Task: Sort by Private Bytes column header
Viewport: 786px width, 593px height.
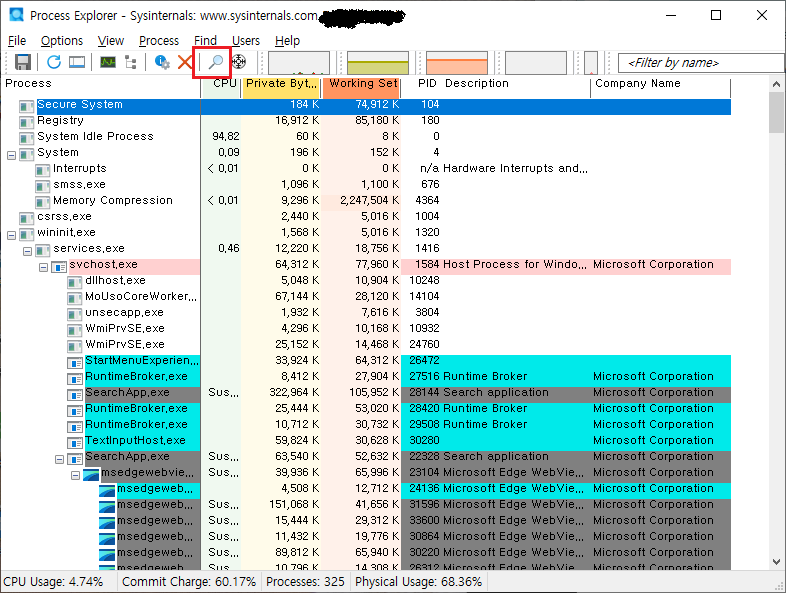Action: [282, 84]
